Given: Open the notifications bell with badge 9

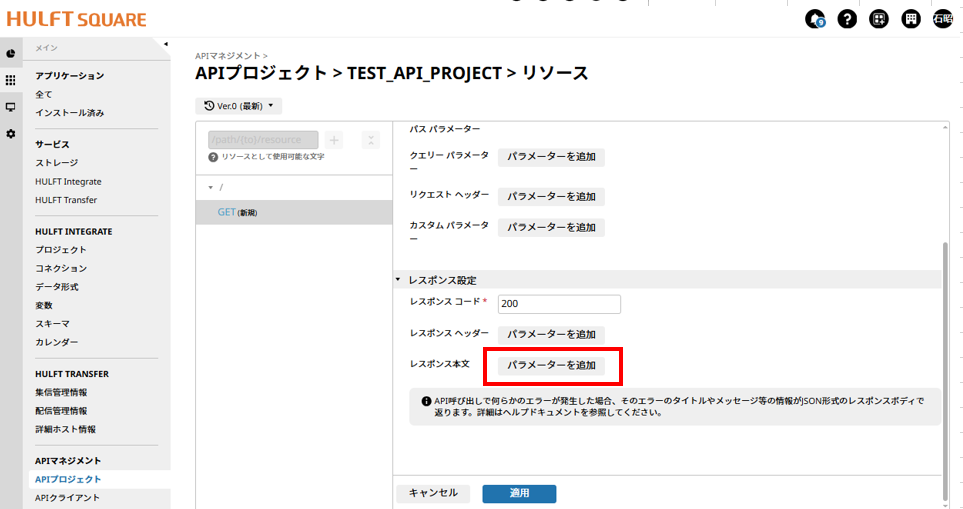Looking at the screenshot, I should tap(815, 19).
